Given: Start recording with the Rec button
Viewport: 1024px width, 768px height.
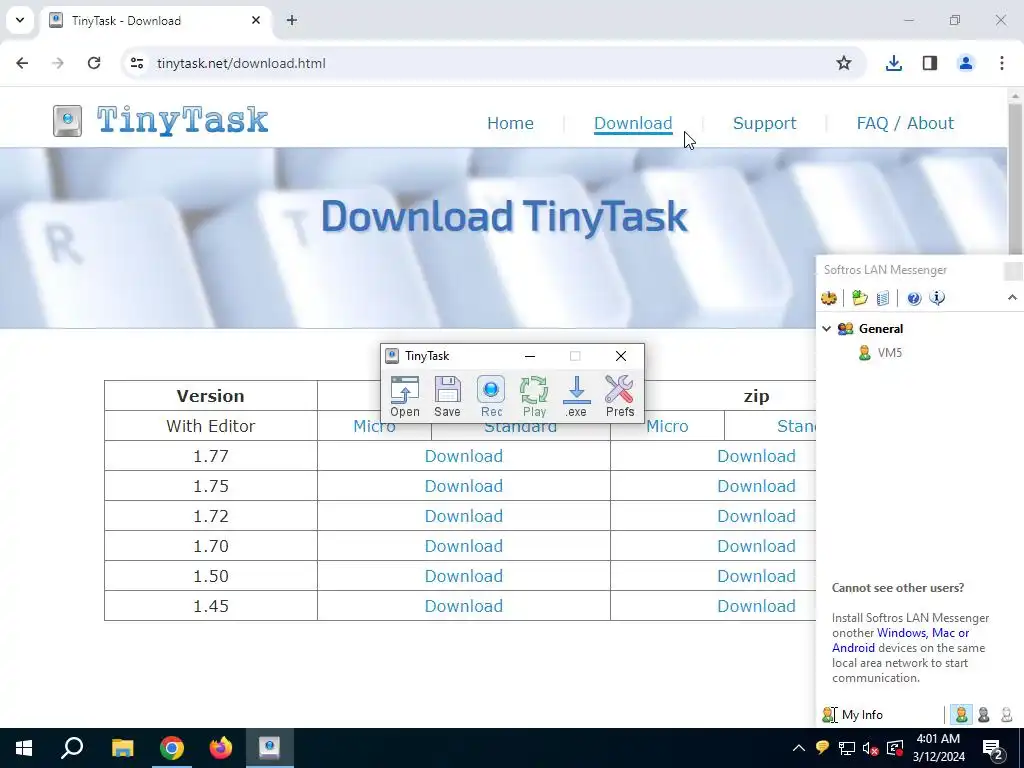Looking at the screenshot, I should 491,396.
